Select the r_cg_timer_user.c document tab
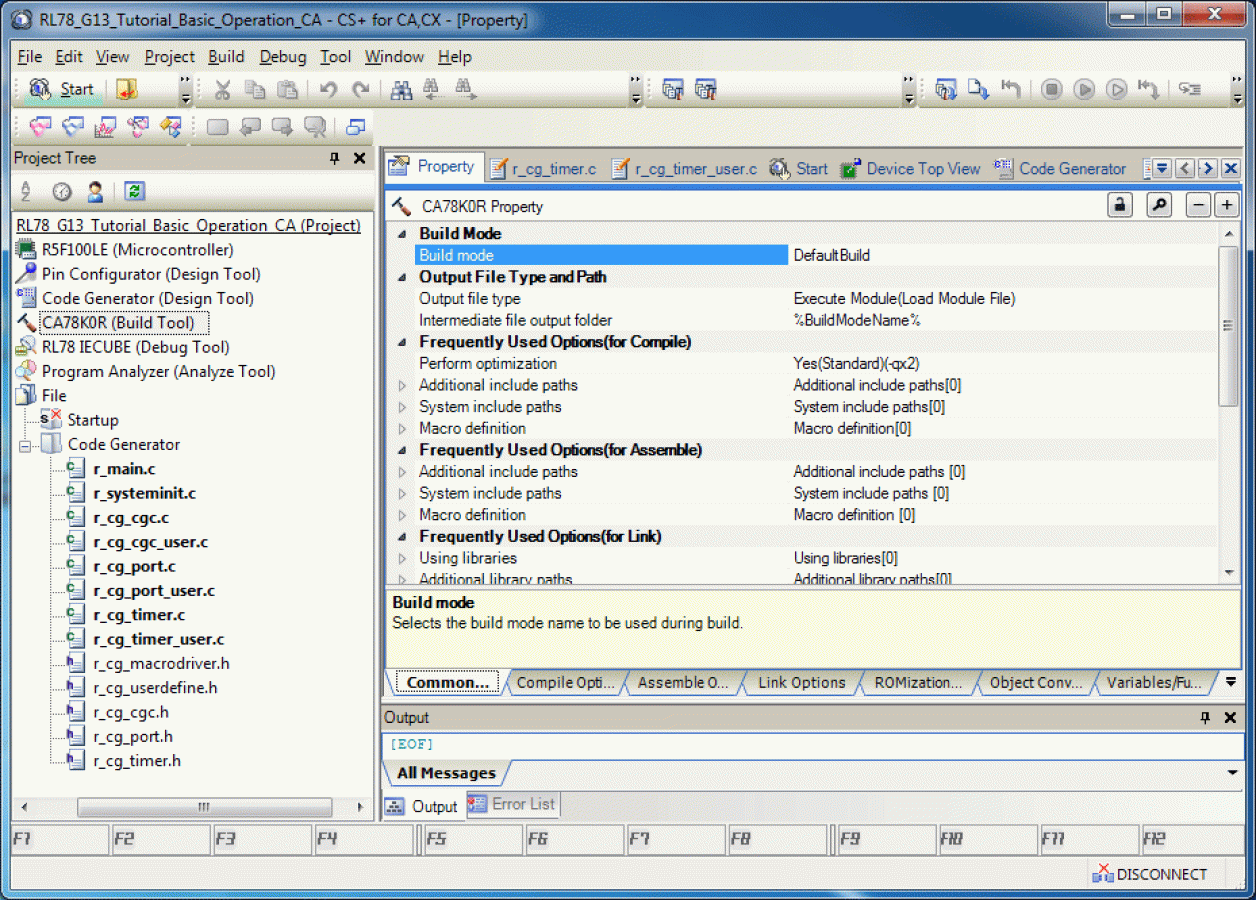The width and height of the screenshot is (1256, 900). point(693,168)
